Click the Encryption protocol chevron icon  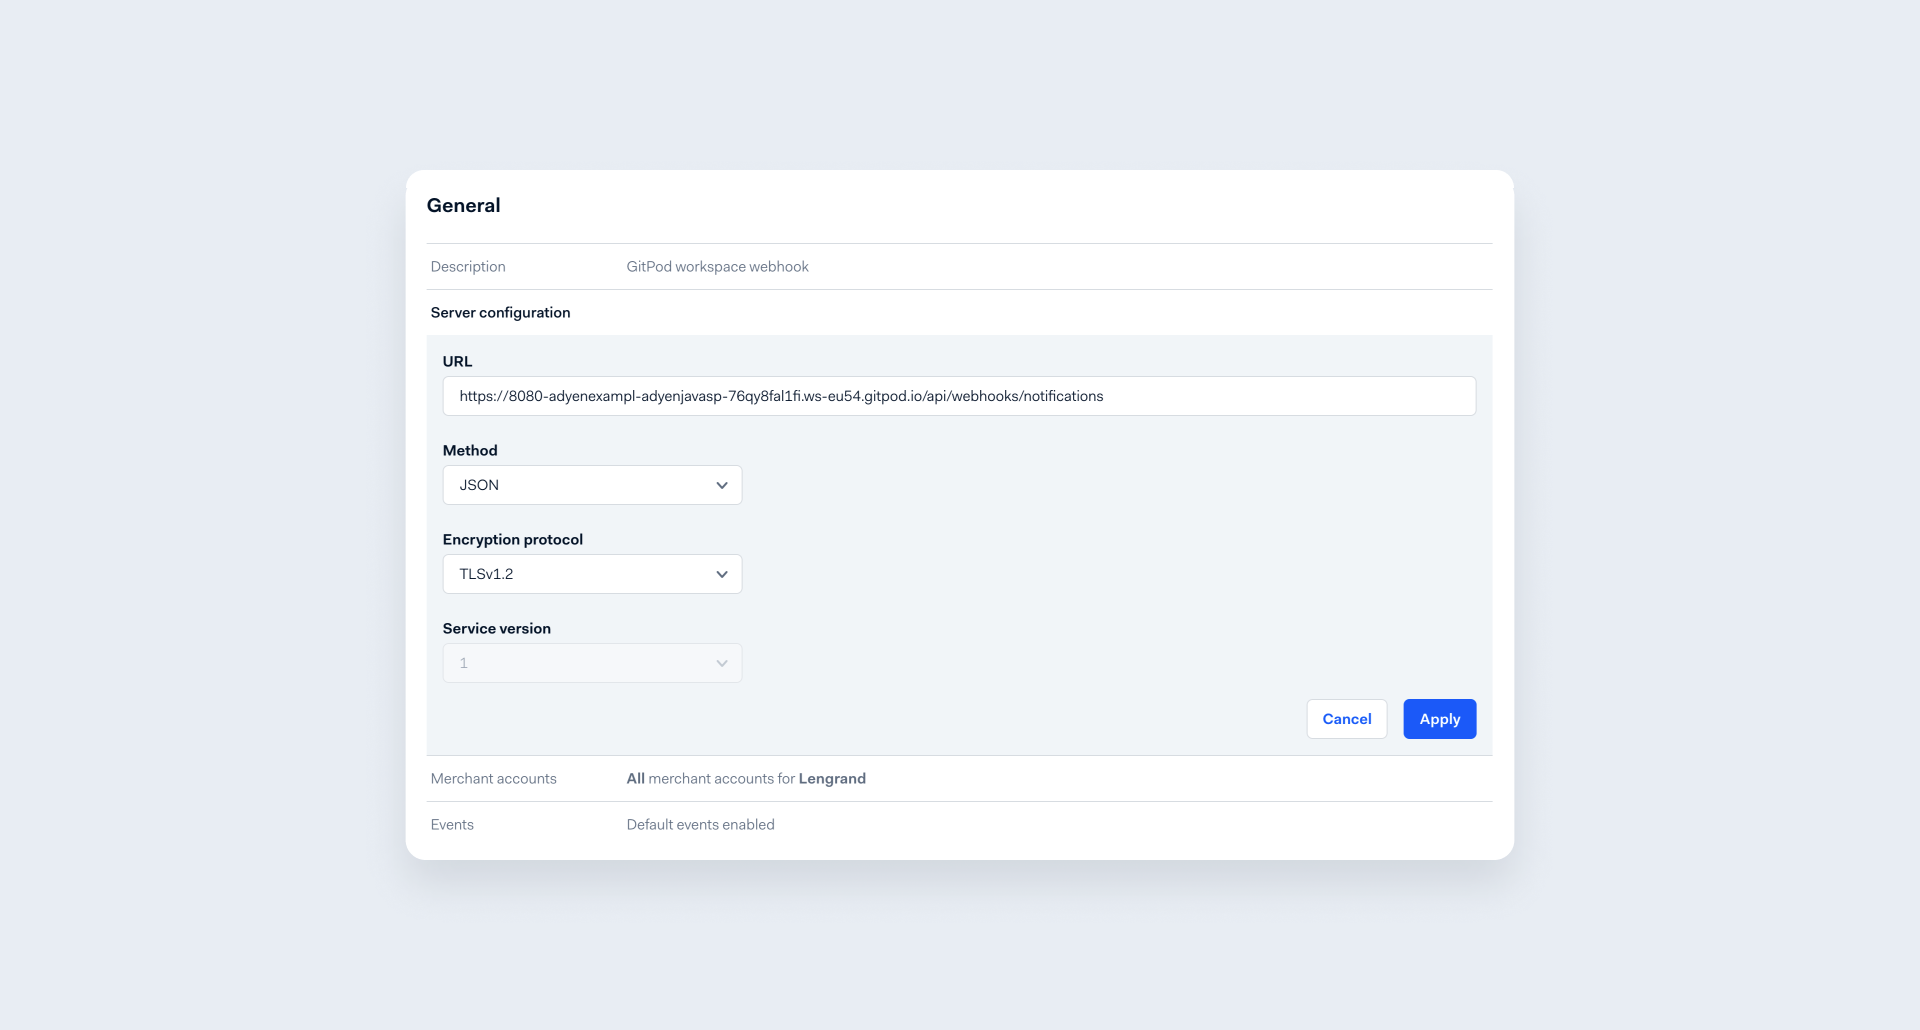pos(721,574)
